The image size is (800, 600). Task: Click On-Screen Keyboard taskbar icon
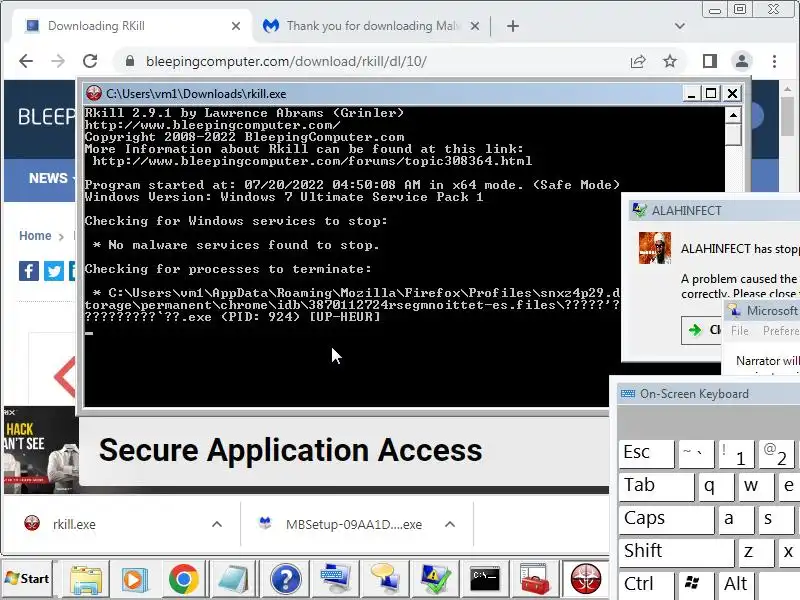click(x=334, y=579)
